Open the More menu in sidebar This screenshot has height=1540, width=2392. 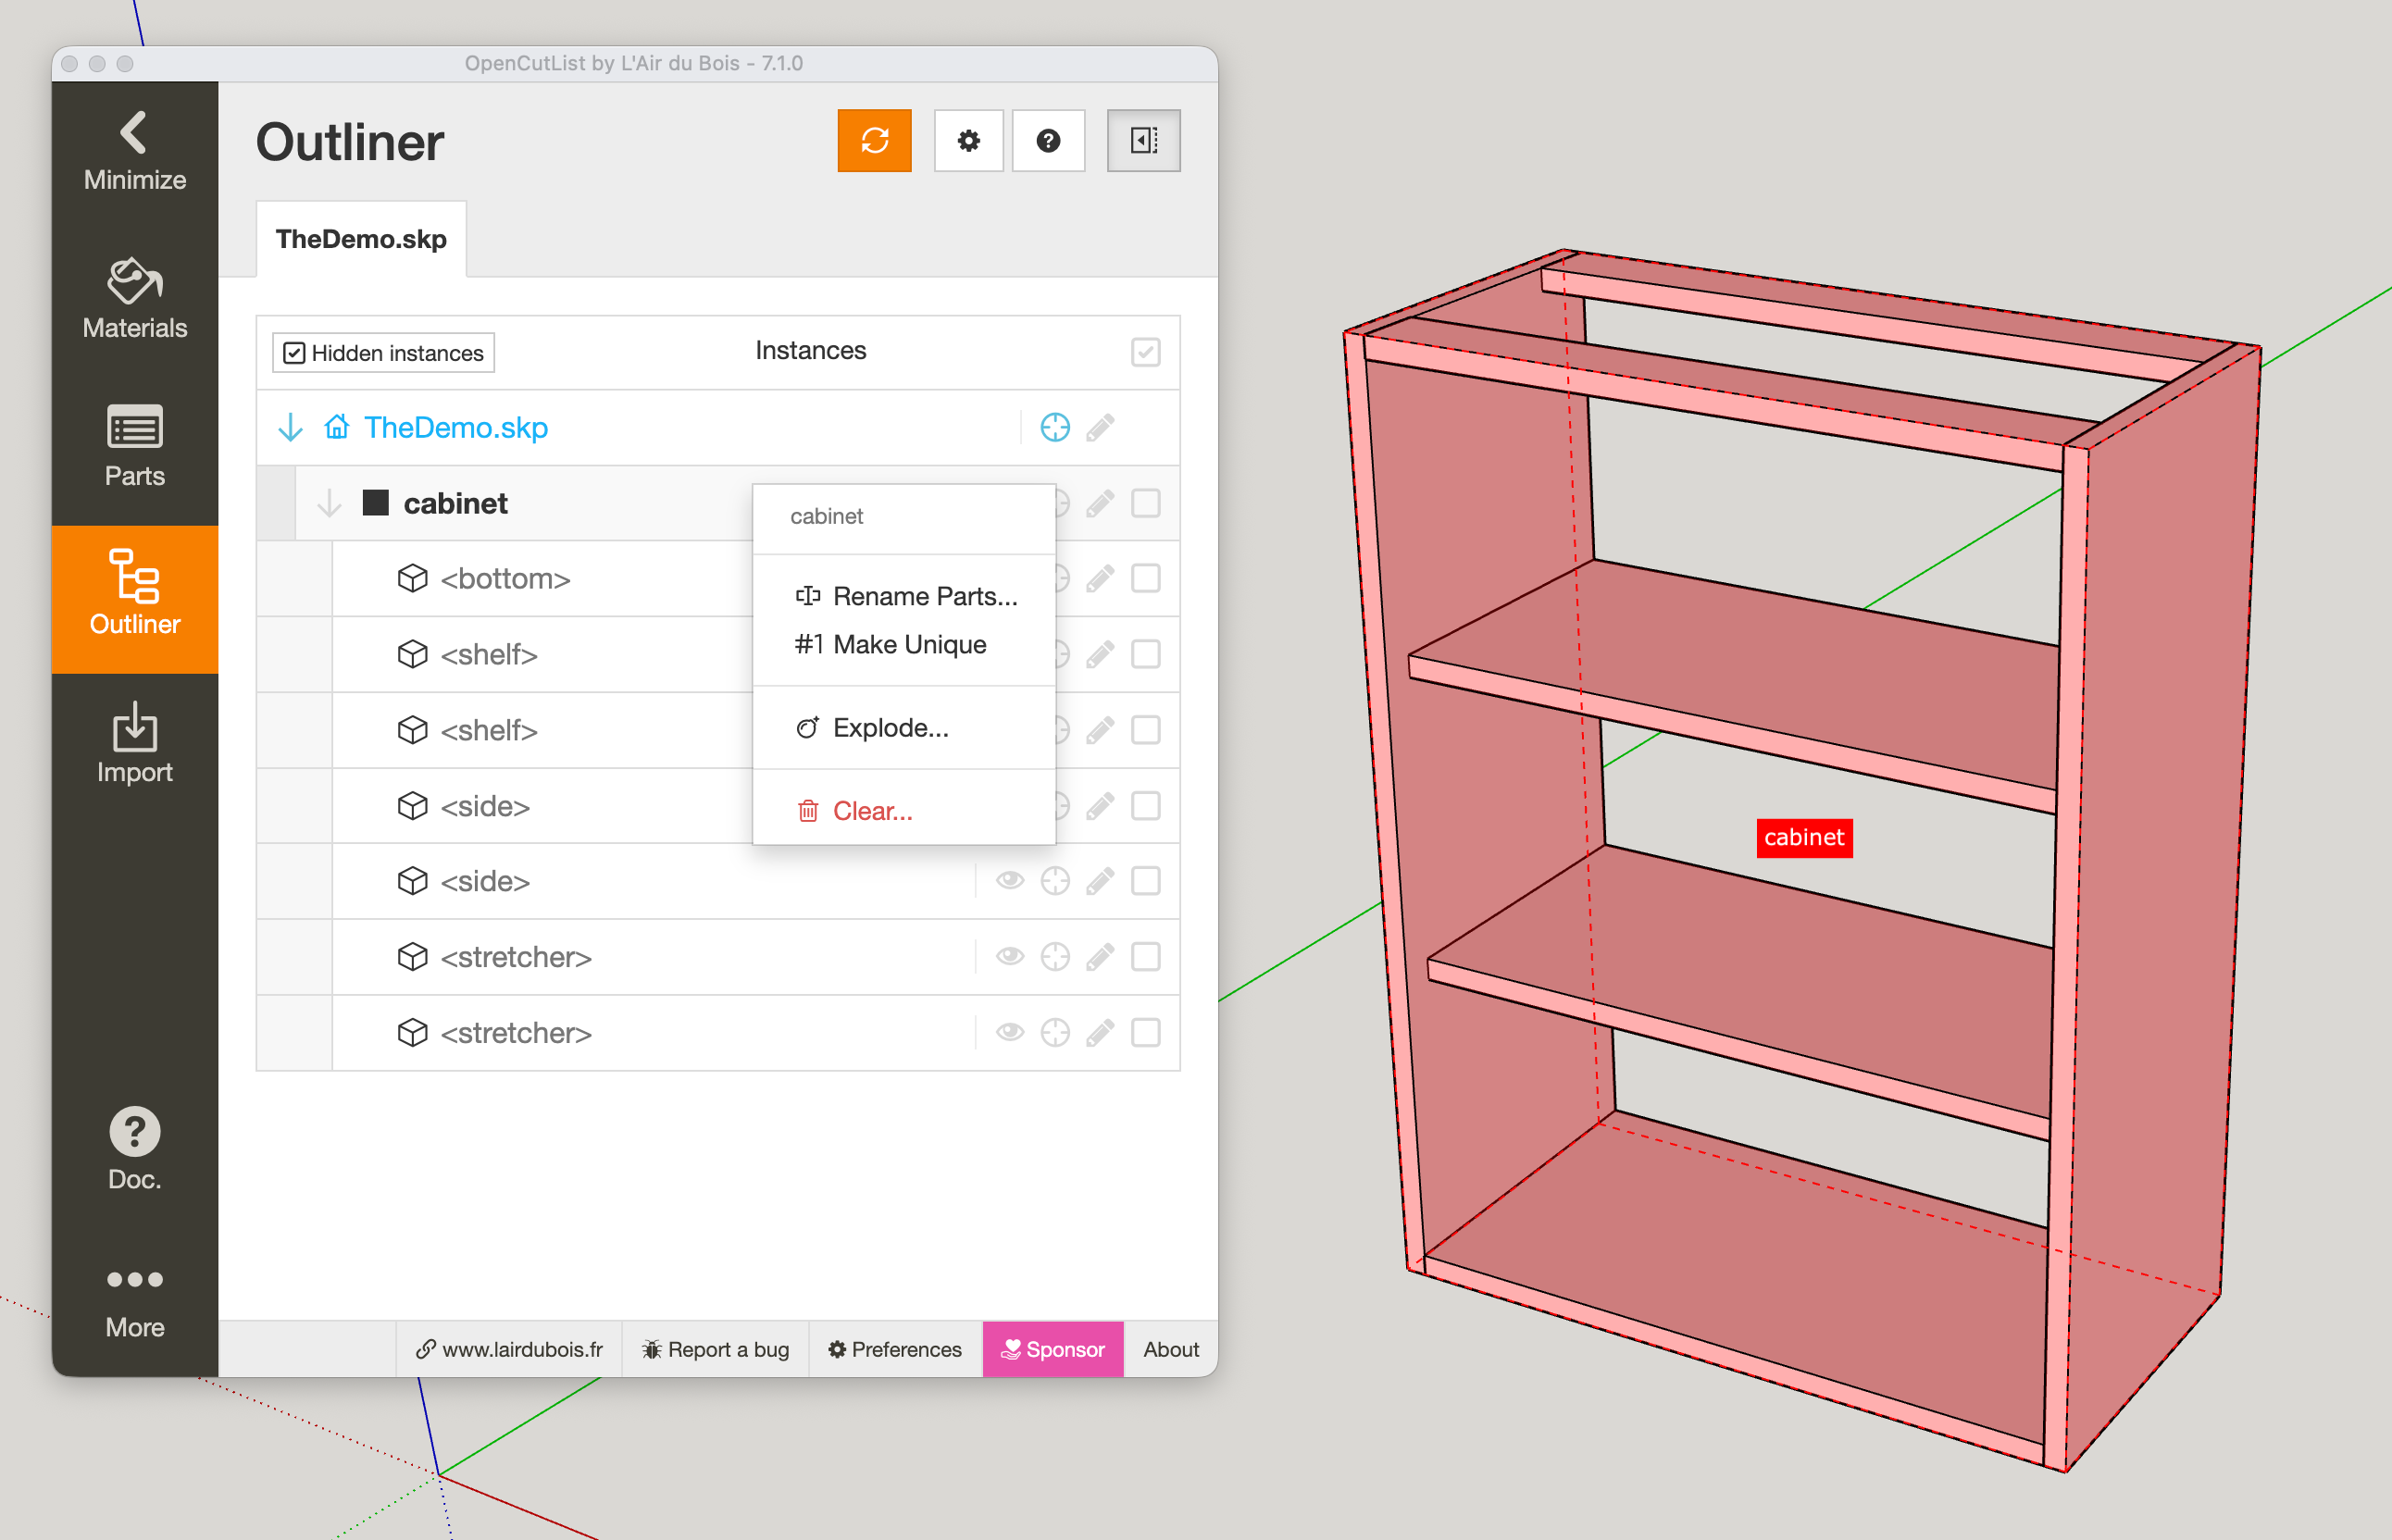[x=134, y=1298]
